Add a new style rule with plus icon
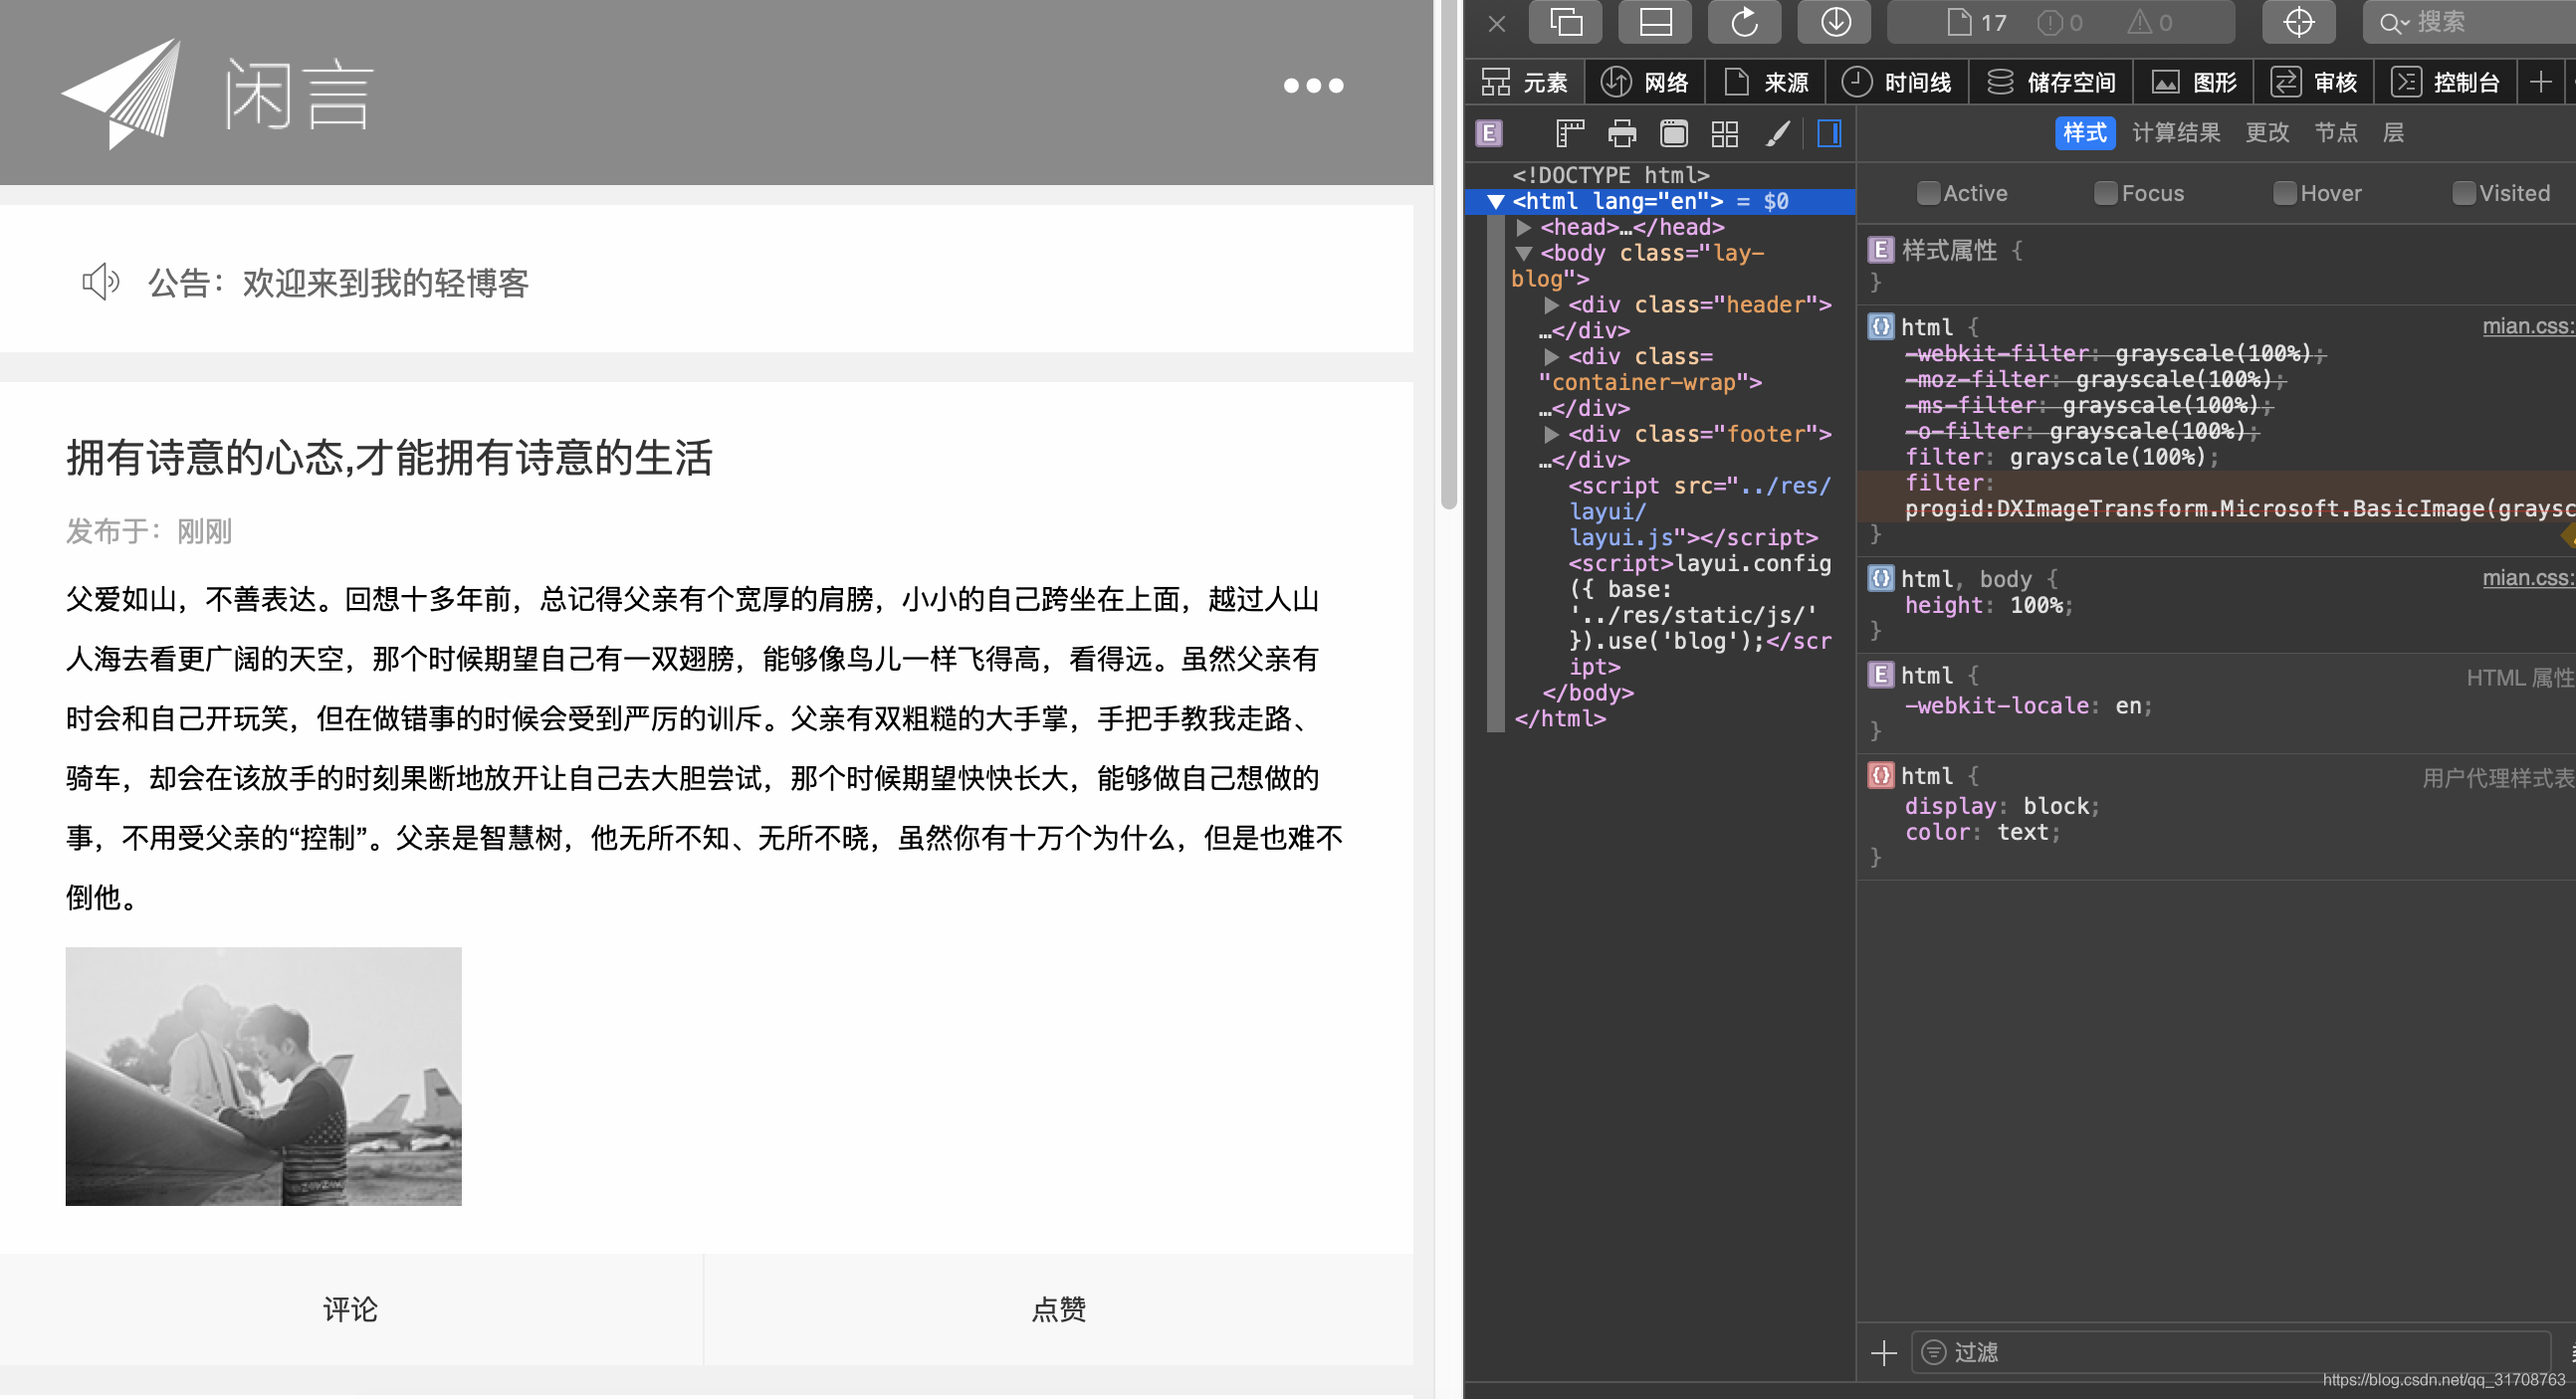 tap(1884, 1353)
